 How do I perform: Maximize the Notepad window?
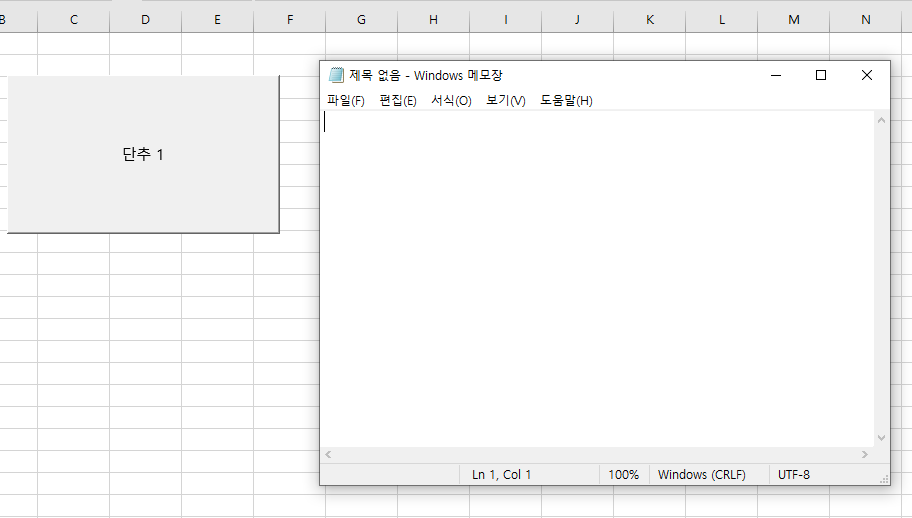[821, 75]
